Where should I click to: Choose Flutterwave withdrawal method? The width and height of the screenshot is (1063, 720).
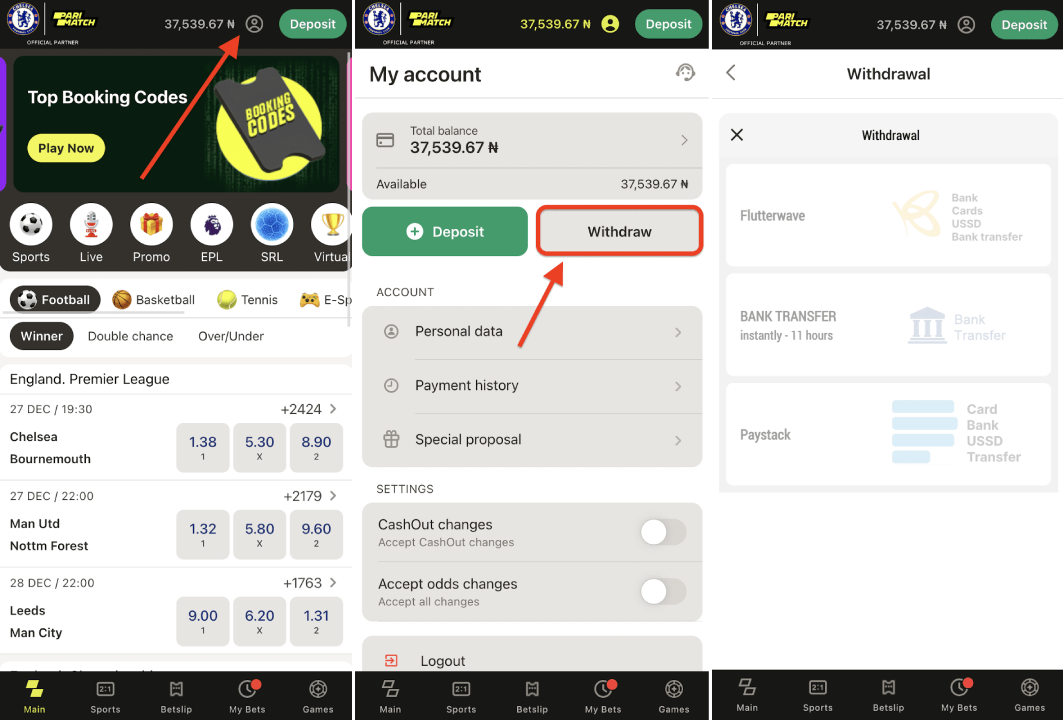[888, 216]
